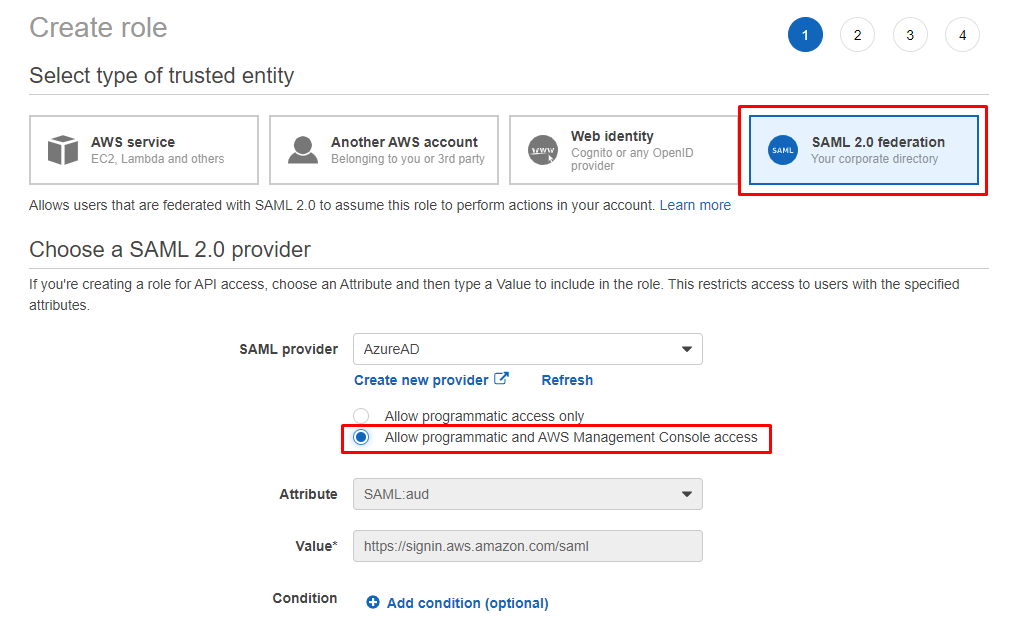Choose the SAML 2.0 federation entity card
This screenshot has width=1013, height=627.
click(863, 150)
